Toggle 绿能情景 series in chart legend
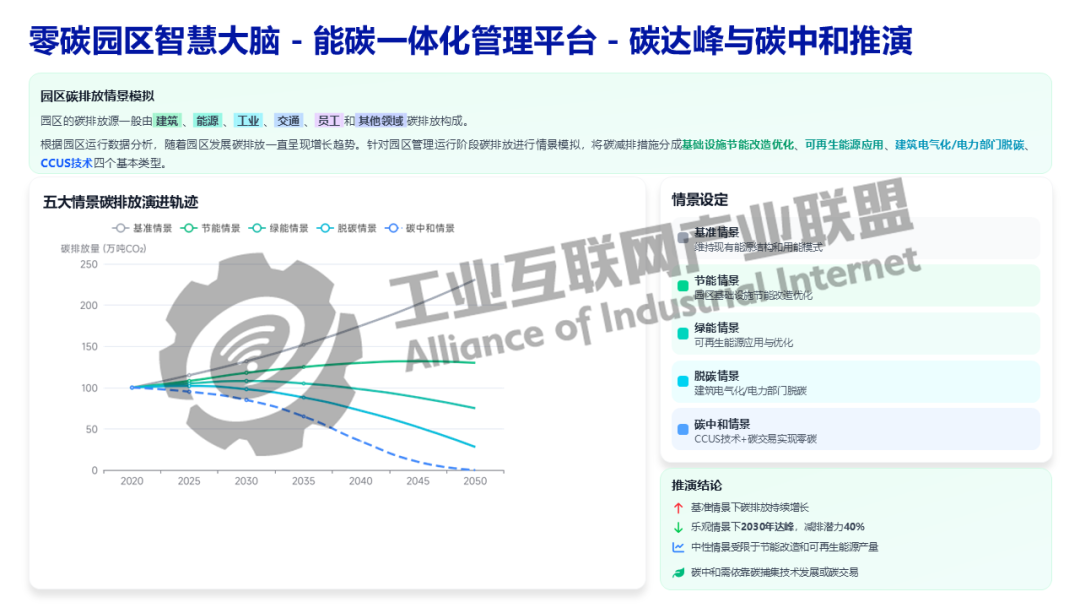This screenshot has height=608, width=1080. point(279,228)
